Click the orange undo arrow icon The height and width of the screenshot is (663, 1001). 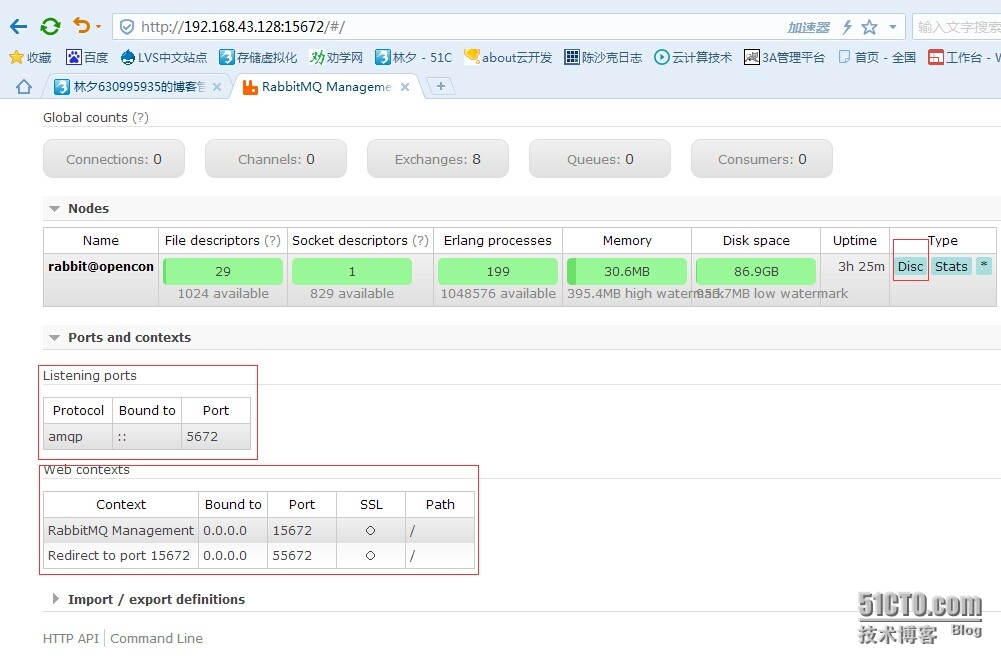[x=82, y=26]
